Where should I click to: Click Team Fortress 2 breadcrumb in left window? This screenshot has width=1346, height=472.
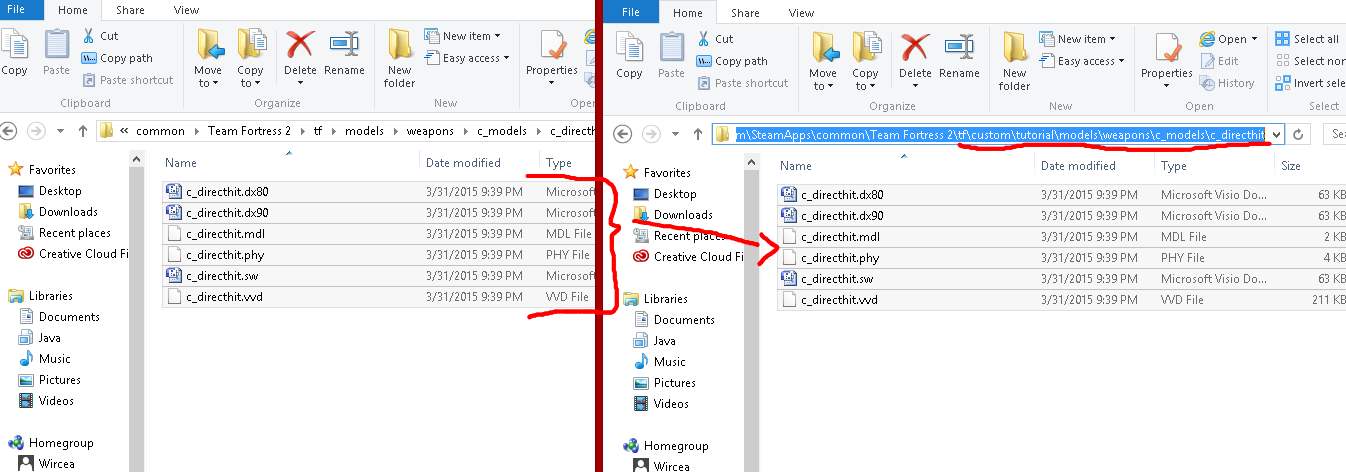pyautogui.click(x=248, y=131)
